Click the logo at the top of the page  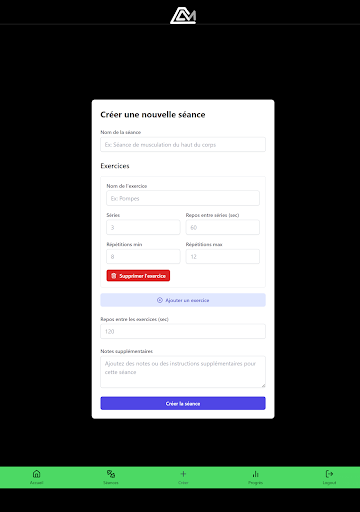(x=183, y=15)
